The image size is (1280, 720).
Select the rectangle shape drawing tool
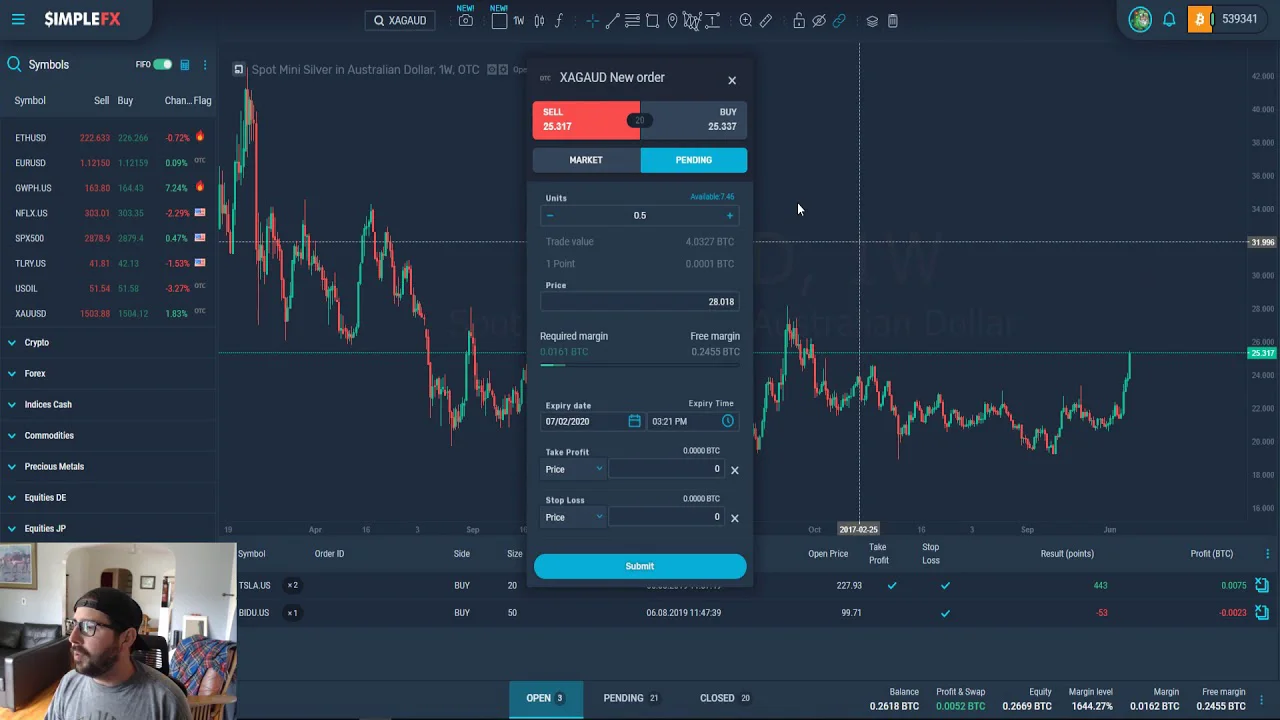tap(652, 21)
